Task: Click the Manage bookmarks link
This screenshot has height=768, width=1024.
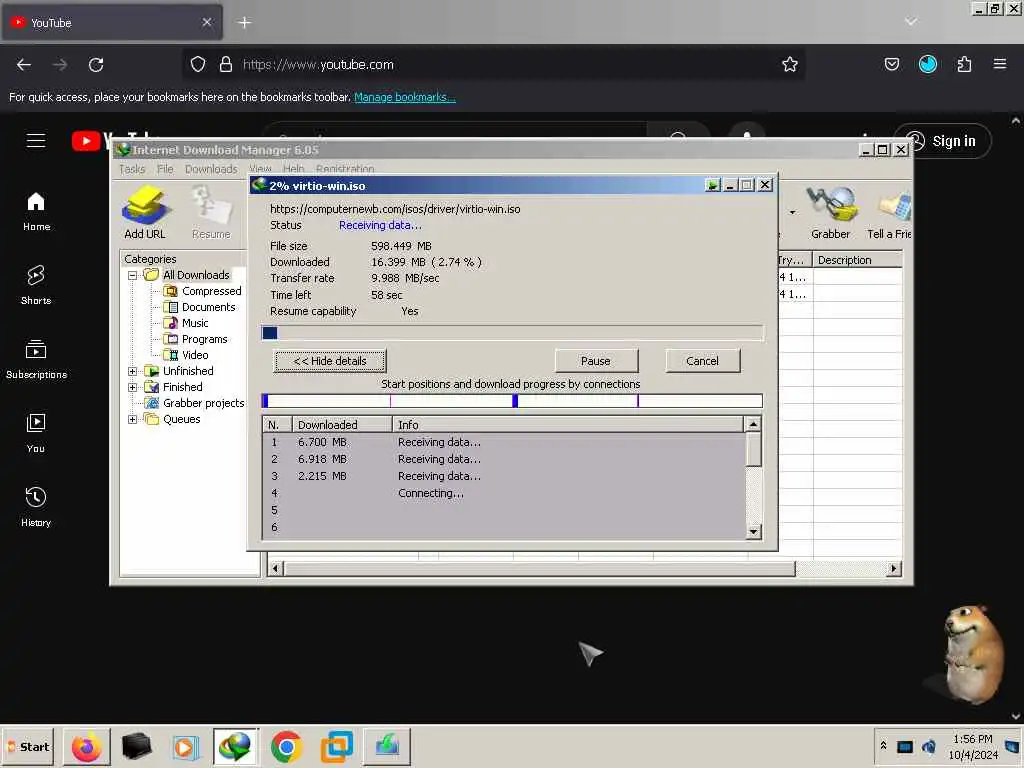Action: point(404,97)
